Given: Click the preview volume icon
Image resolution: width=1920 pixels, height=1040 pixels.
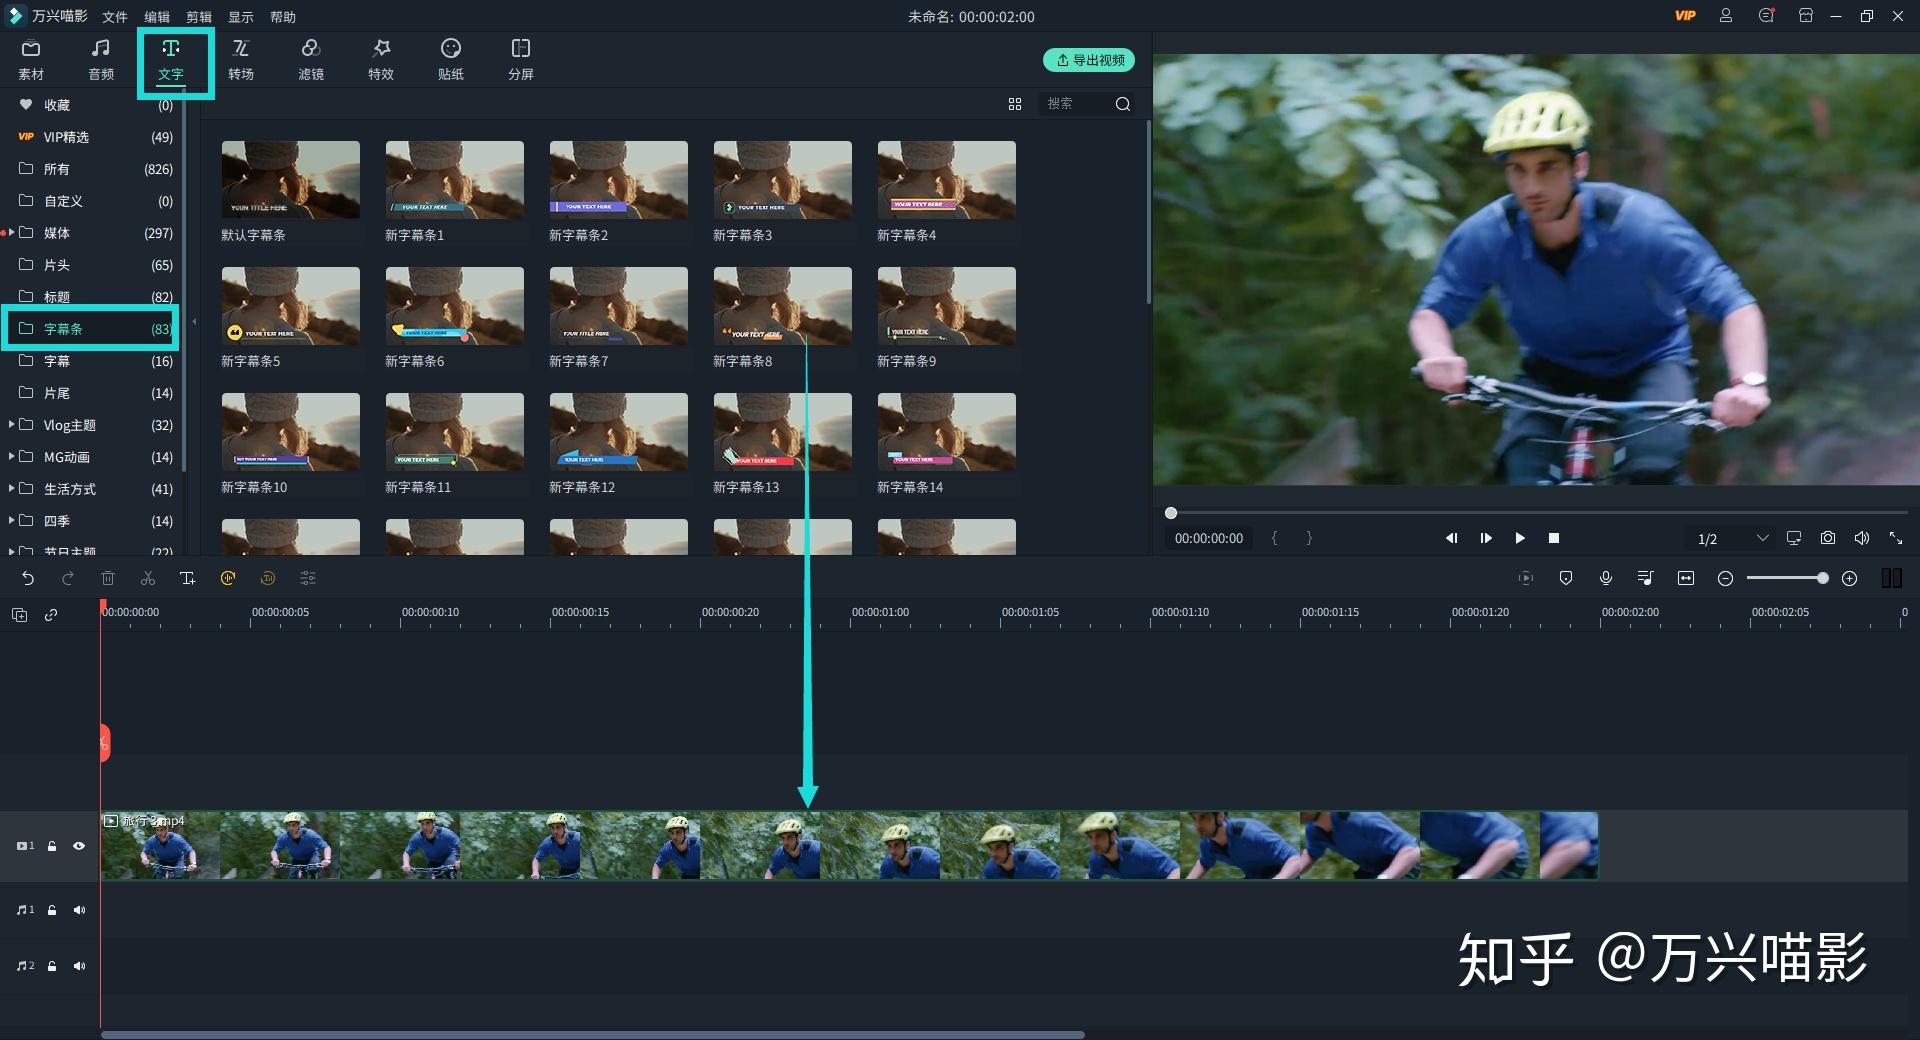Looking at the screenshot, I should pos(1862,538).
